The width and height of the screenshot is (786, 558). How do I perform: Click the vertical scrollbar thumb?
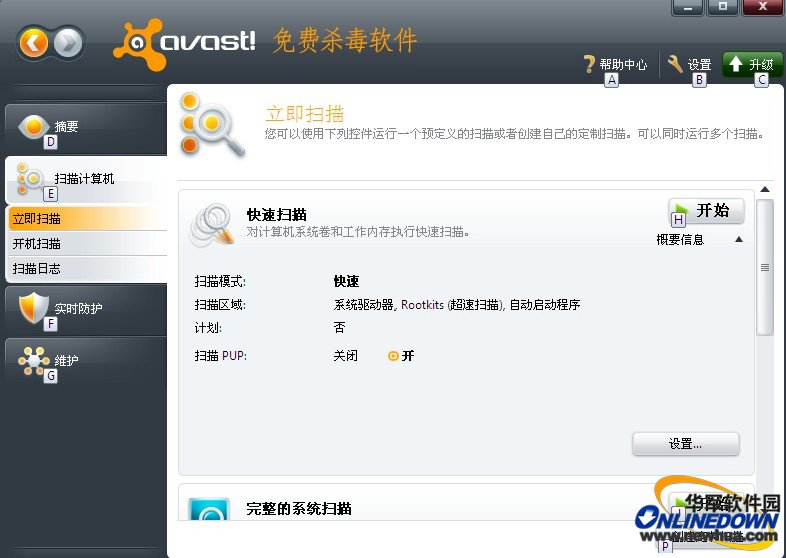pos(765,267)
